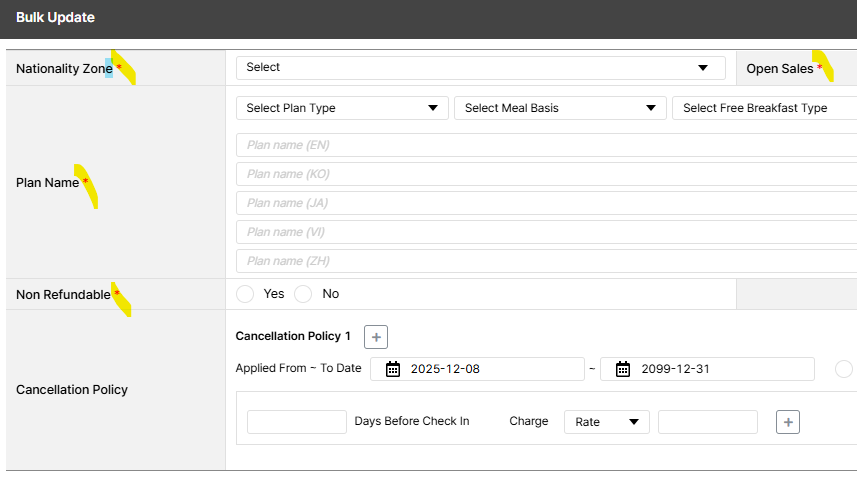
Task: Click the charge amount input field
Action: (707, 422)
